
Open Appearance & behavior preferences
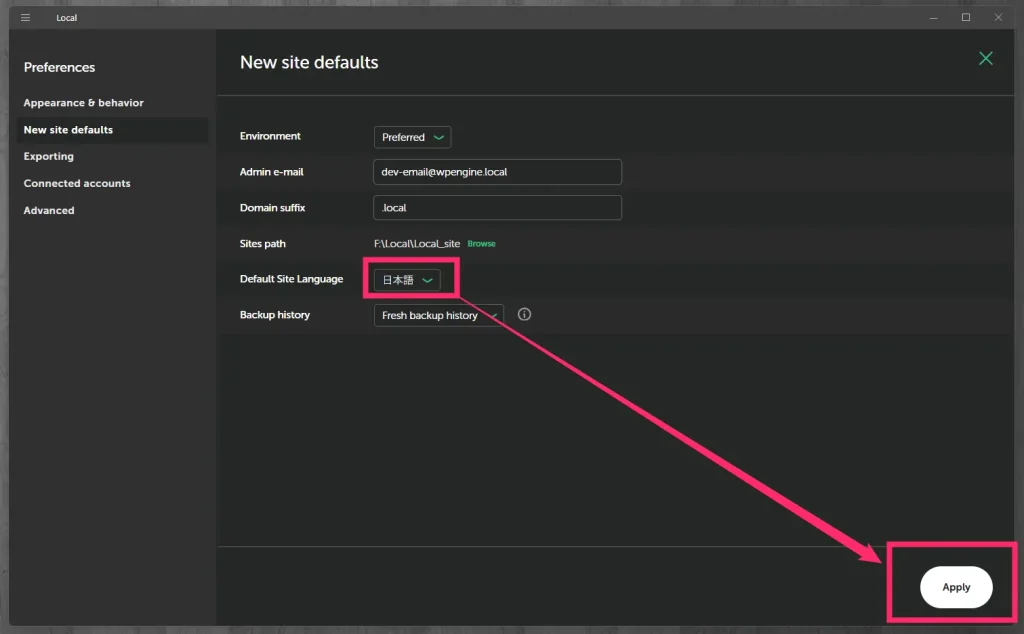pos(84,103)
